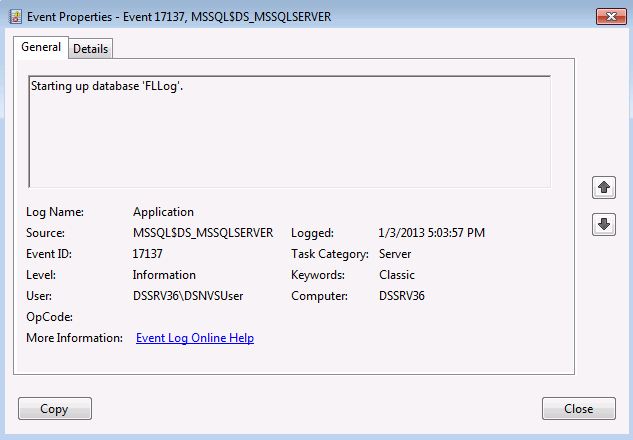Click inside the event description text box
Image resolution: width=633 pixels, height=440 pixels.
tap(288, 140)
